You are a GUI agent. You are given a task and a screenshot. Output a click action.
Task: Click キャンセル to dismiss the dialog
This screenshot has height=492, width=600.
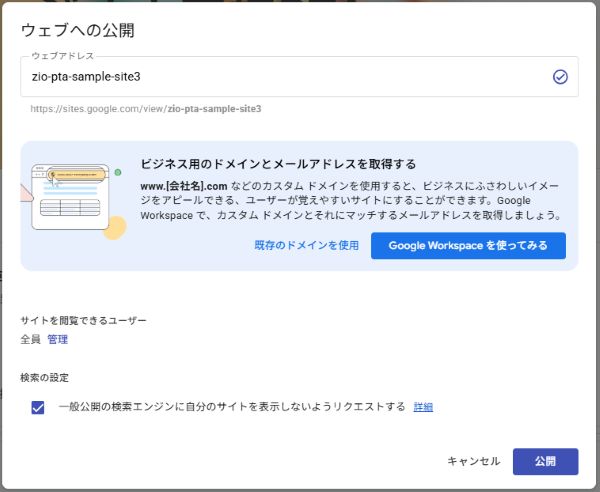click(474, 461)
